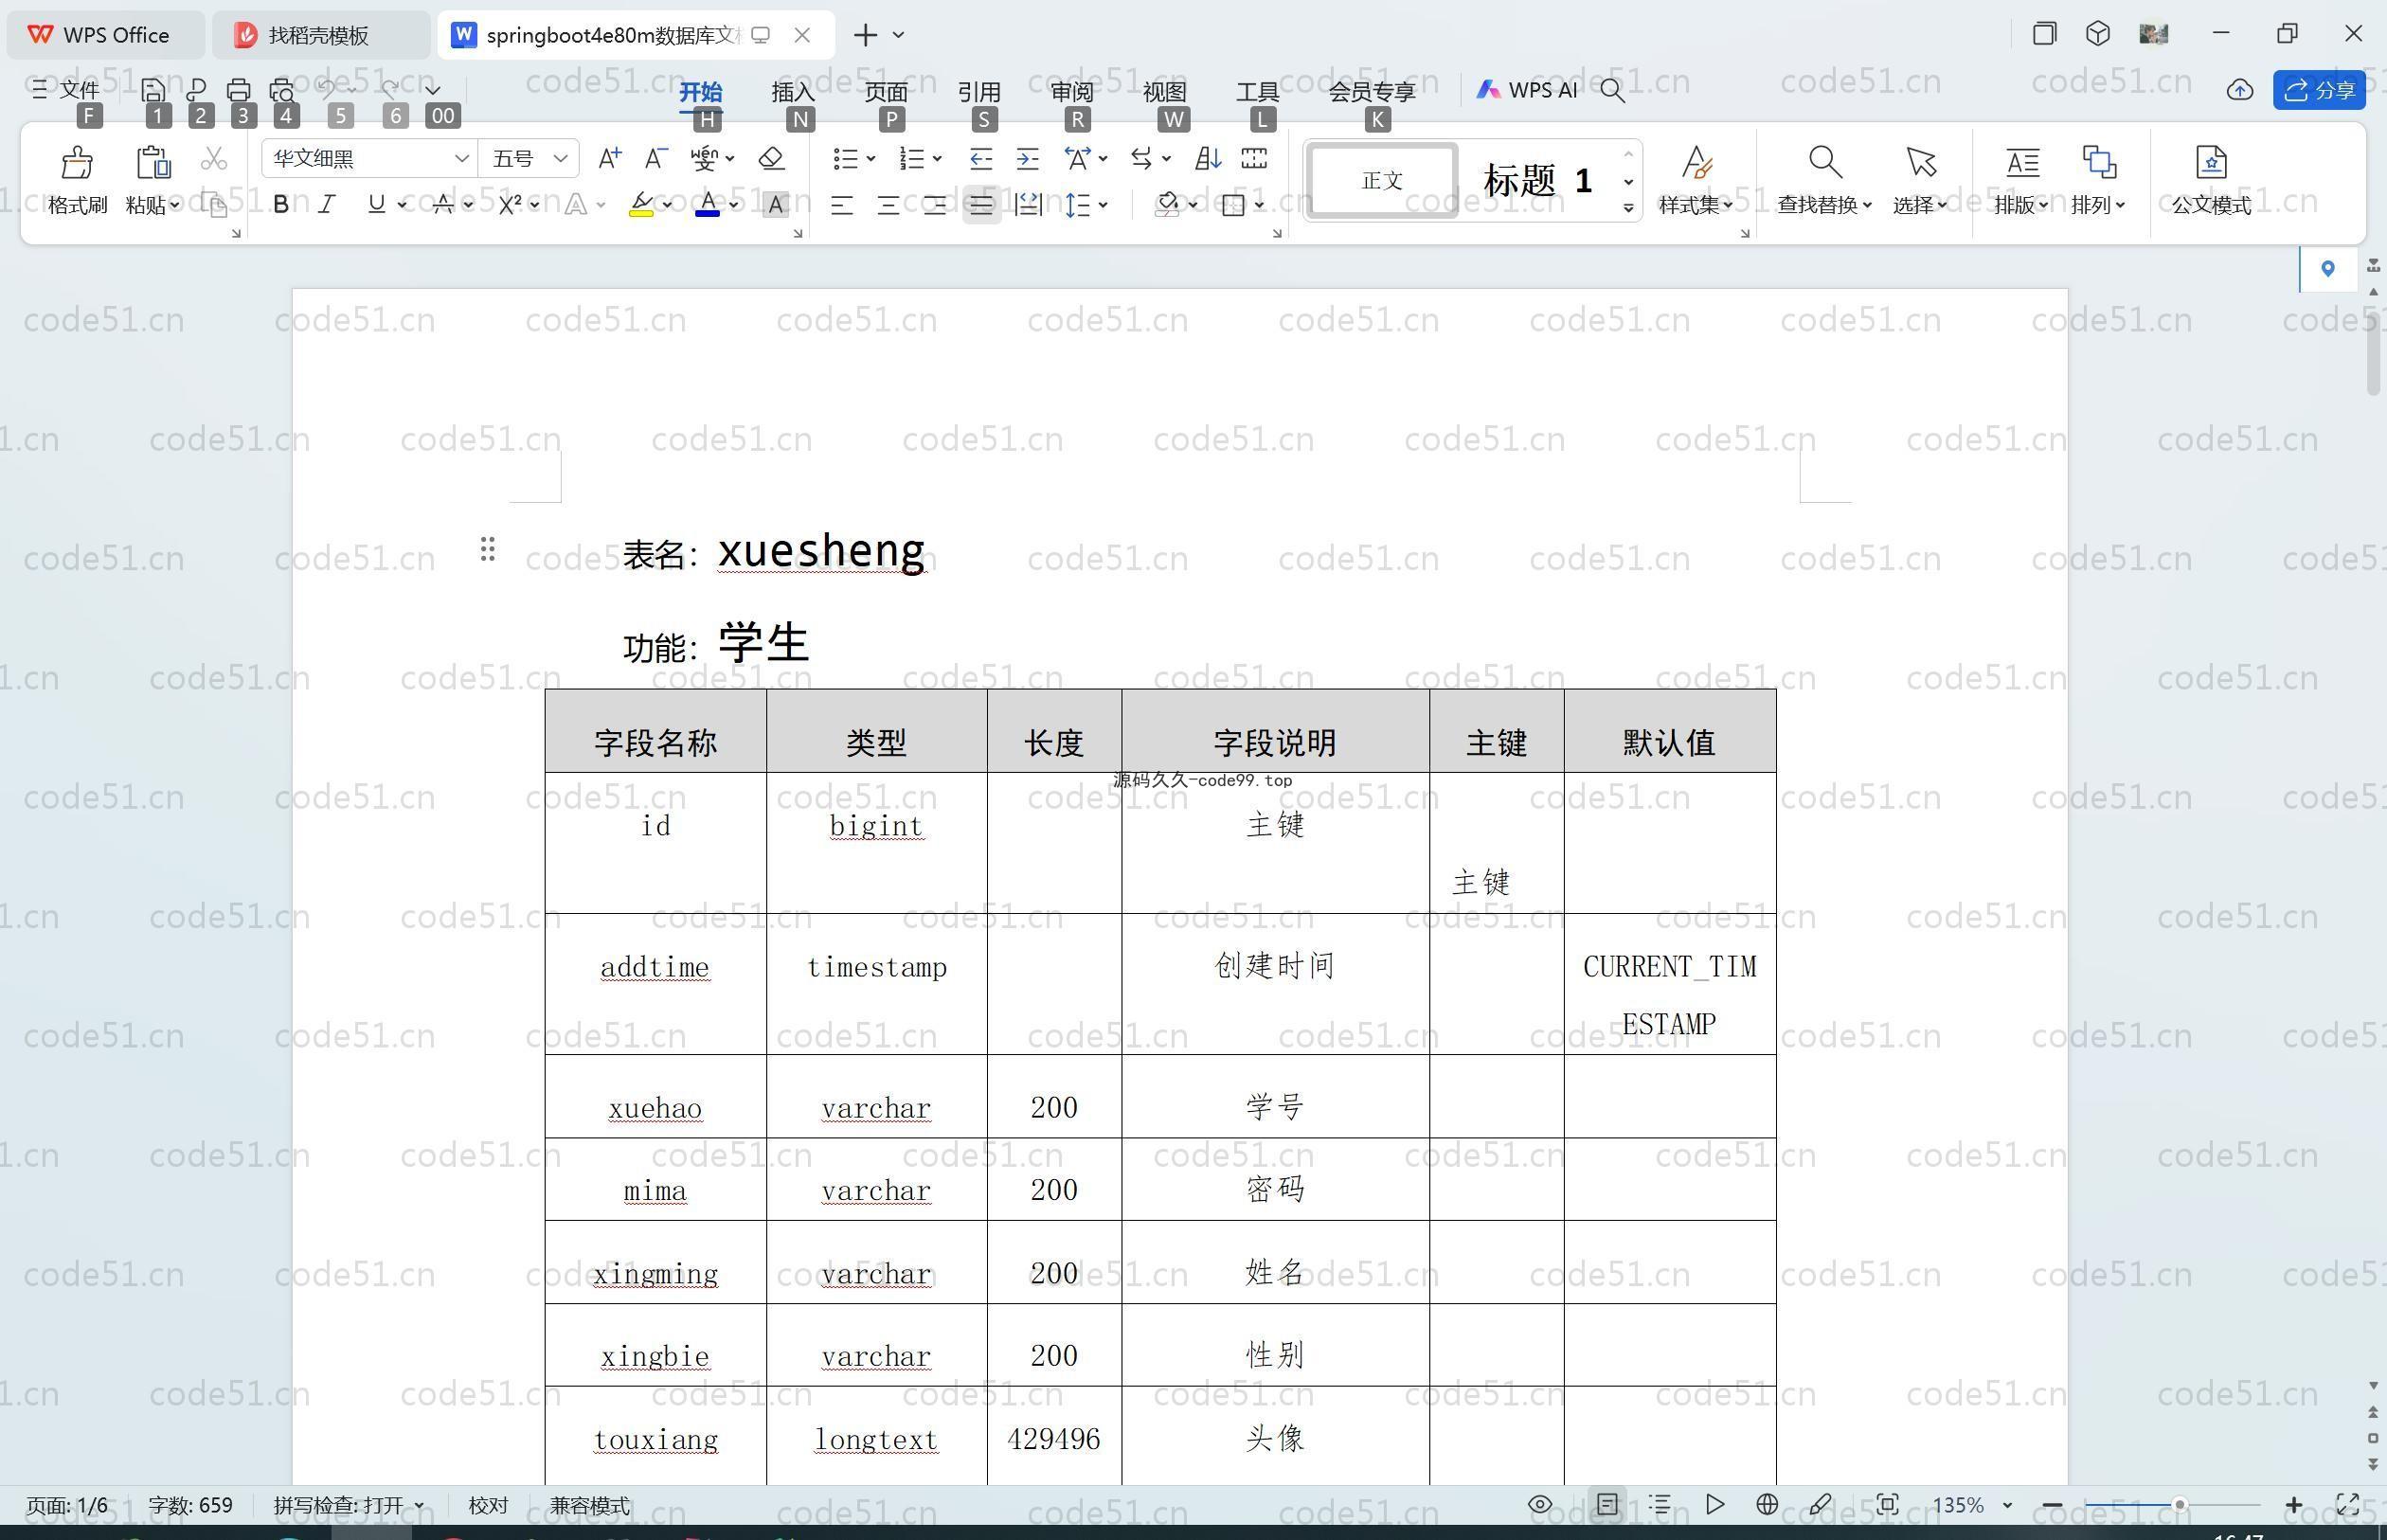Switch to the 找稻壳模板 tab
This screenshot has height=1540, width=2387.
[320, 35]
